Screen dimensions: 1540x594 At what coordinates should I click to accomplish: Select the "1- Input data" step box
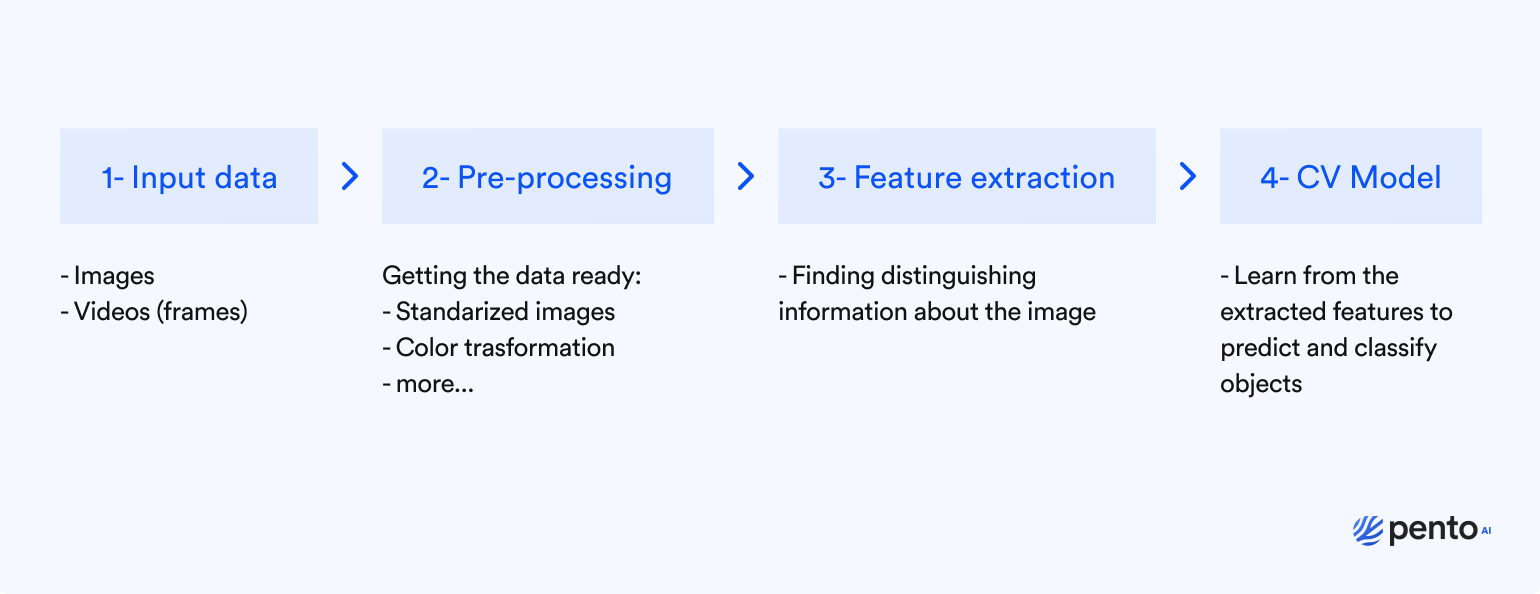pyautogui.click(x=189, y=177)
